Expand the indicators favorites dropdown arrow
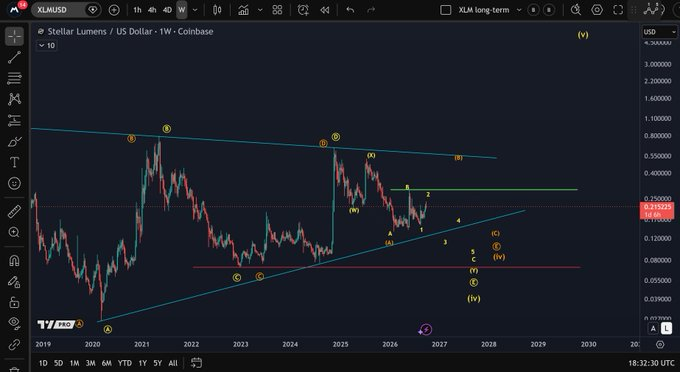Image resolution: width=680 pixels, height=372 pixels. click(x=260, y=10)
